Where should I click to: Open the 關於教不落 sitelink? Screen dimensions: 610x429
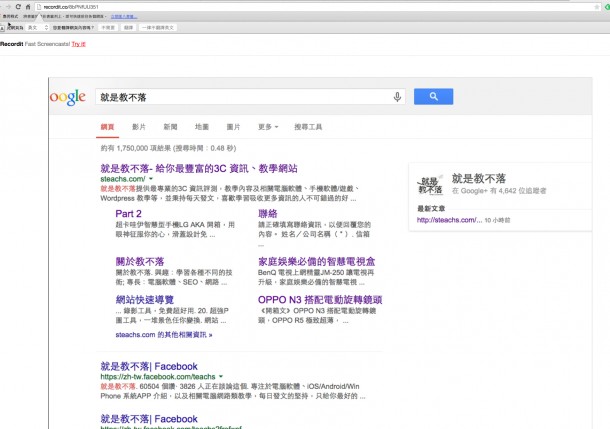[x=140, y=261]
